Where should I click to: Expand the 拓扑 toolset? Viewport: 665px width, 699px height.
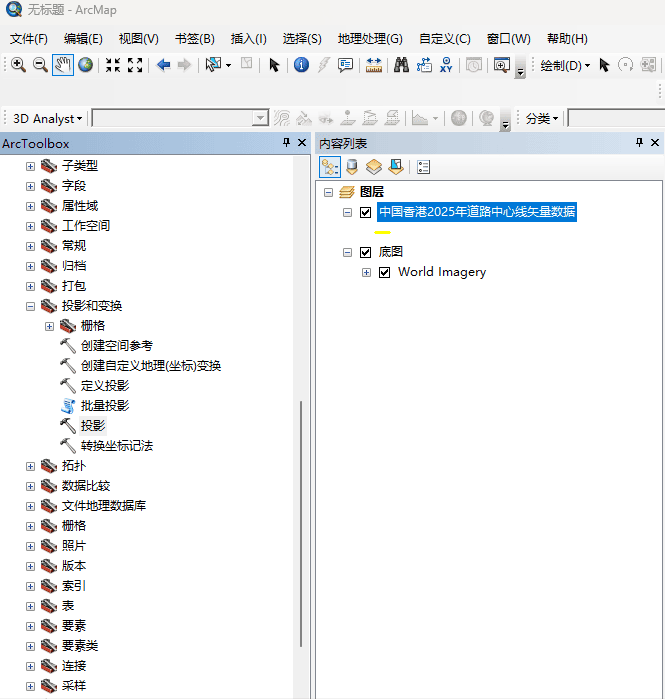pos(30,466)
